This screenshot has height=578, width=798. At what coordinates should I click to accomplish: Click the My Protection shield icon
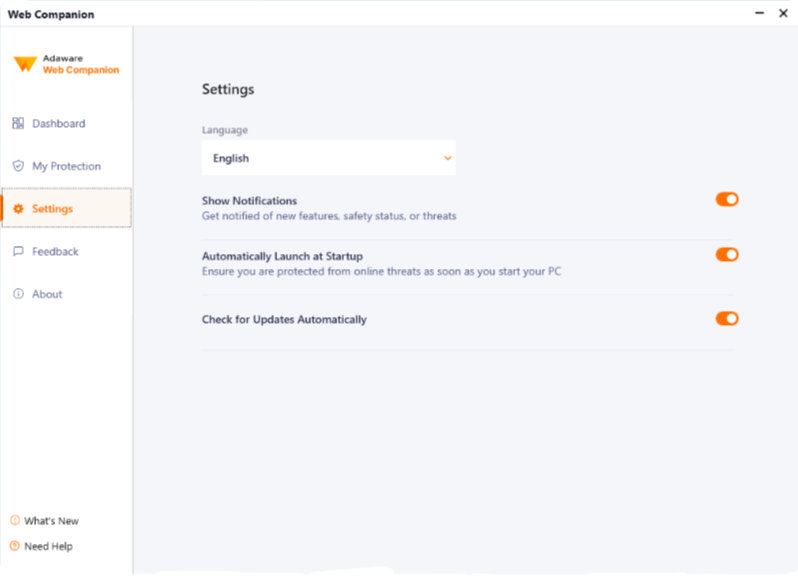(18, 166)
